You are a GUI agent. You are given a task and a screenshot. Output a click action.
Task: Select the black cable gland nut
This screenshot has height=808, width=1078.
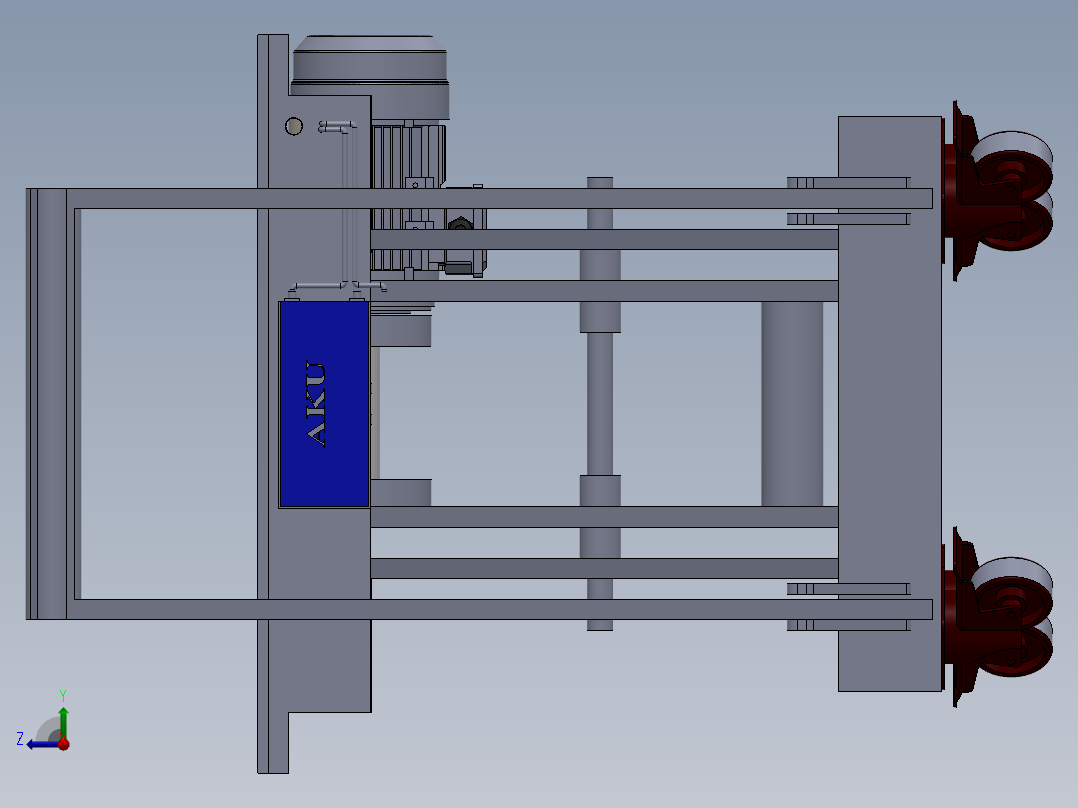[459, 225]
